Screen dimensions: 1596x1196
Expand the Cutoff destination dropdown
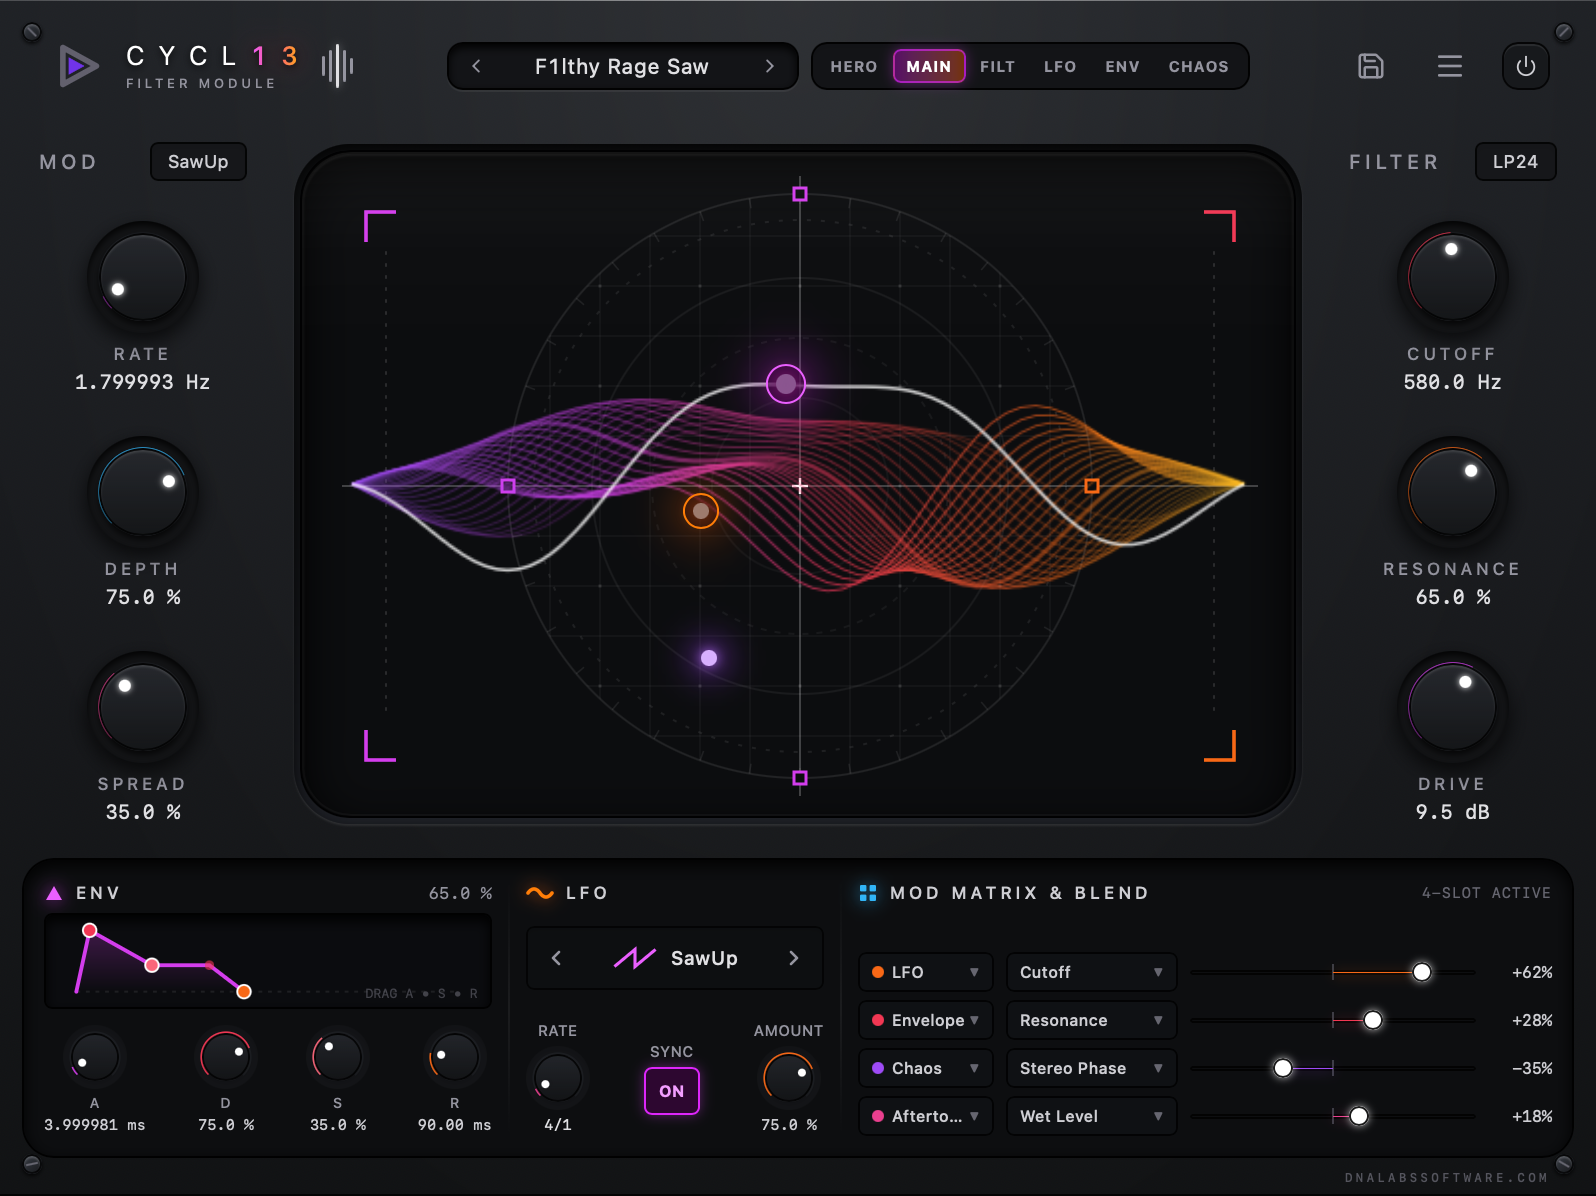(1092, 972)
